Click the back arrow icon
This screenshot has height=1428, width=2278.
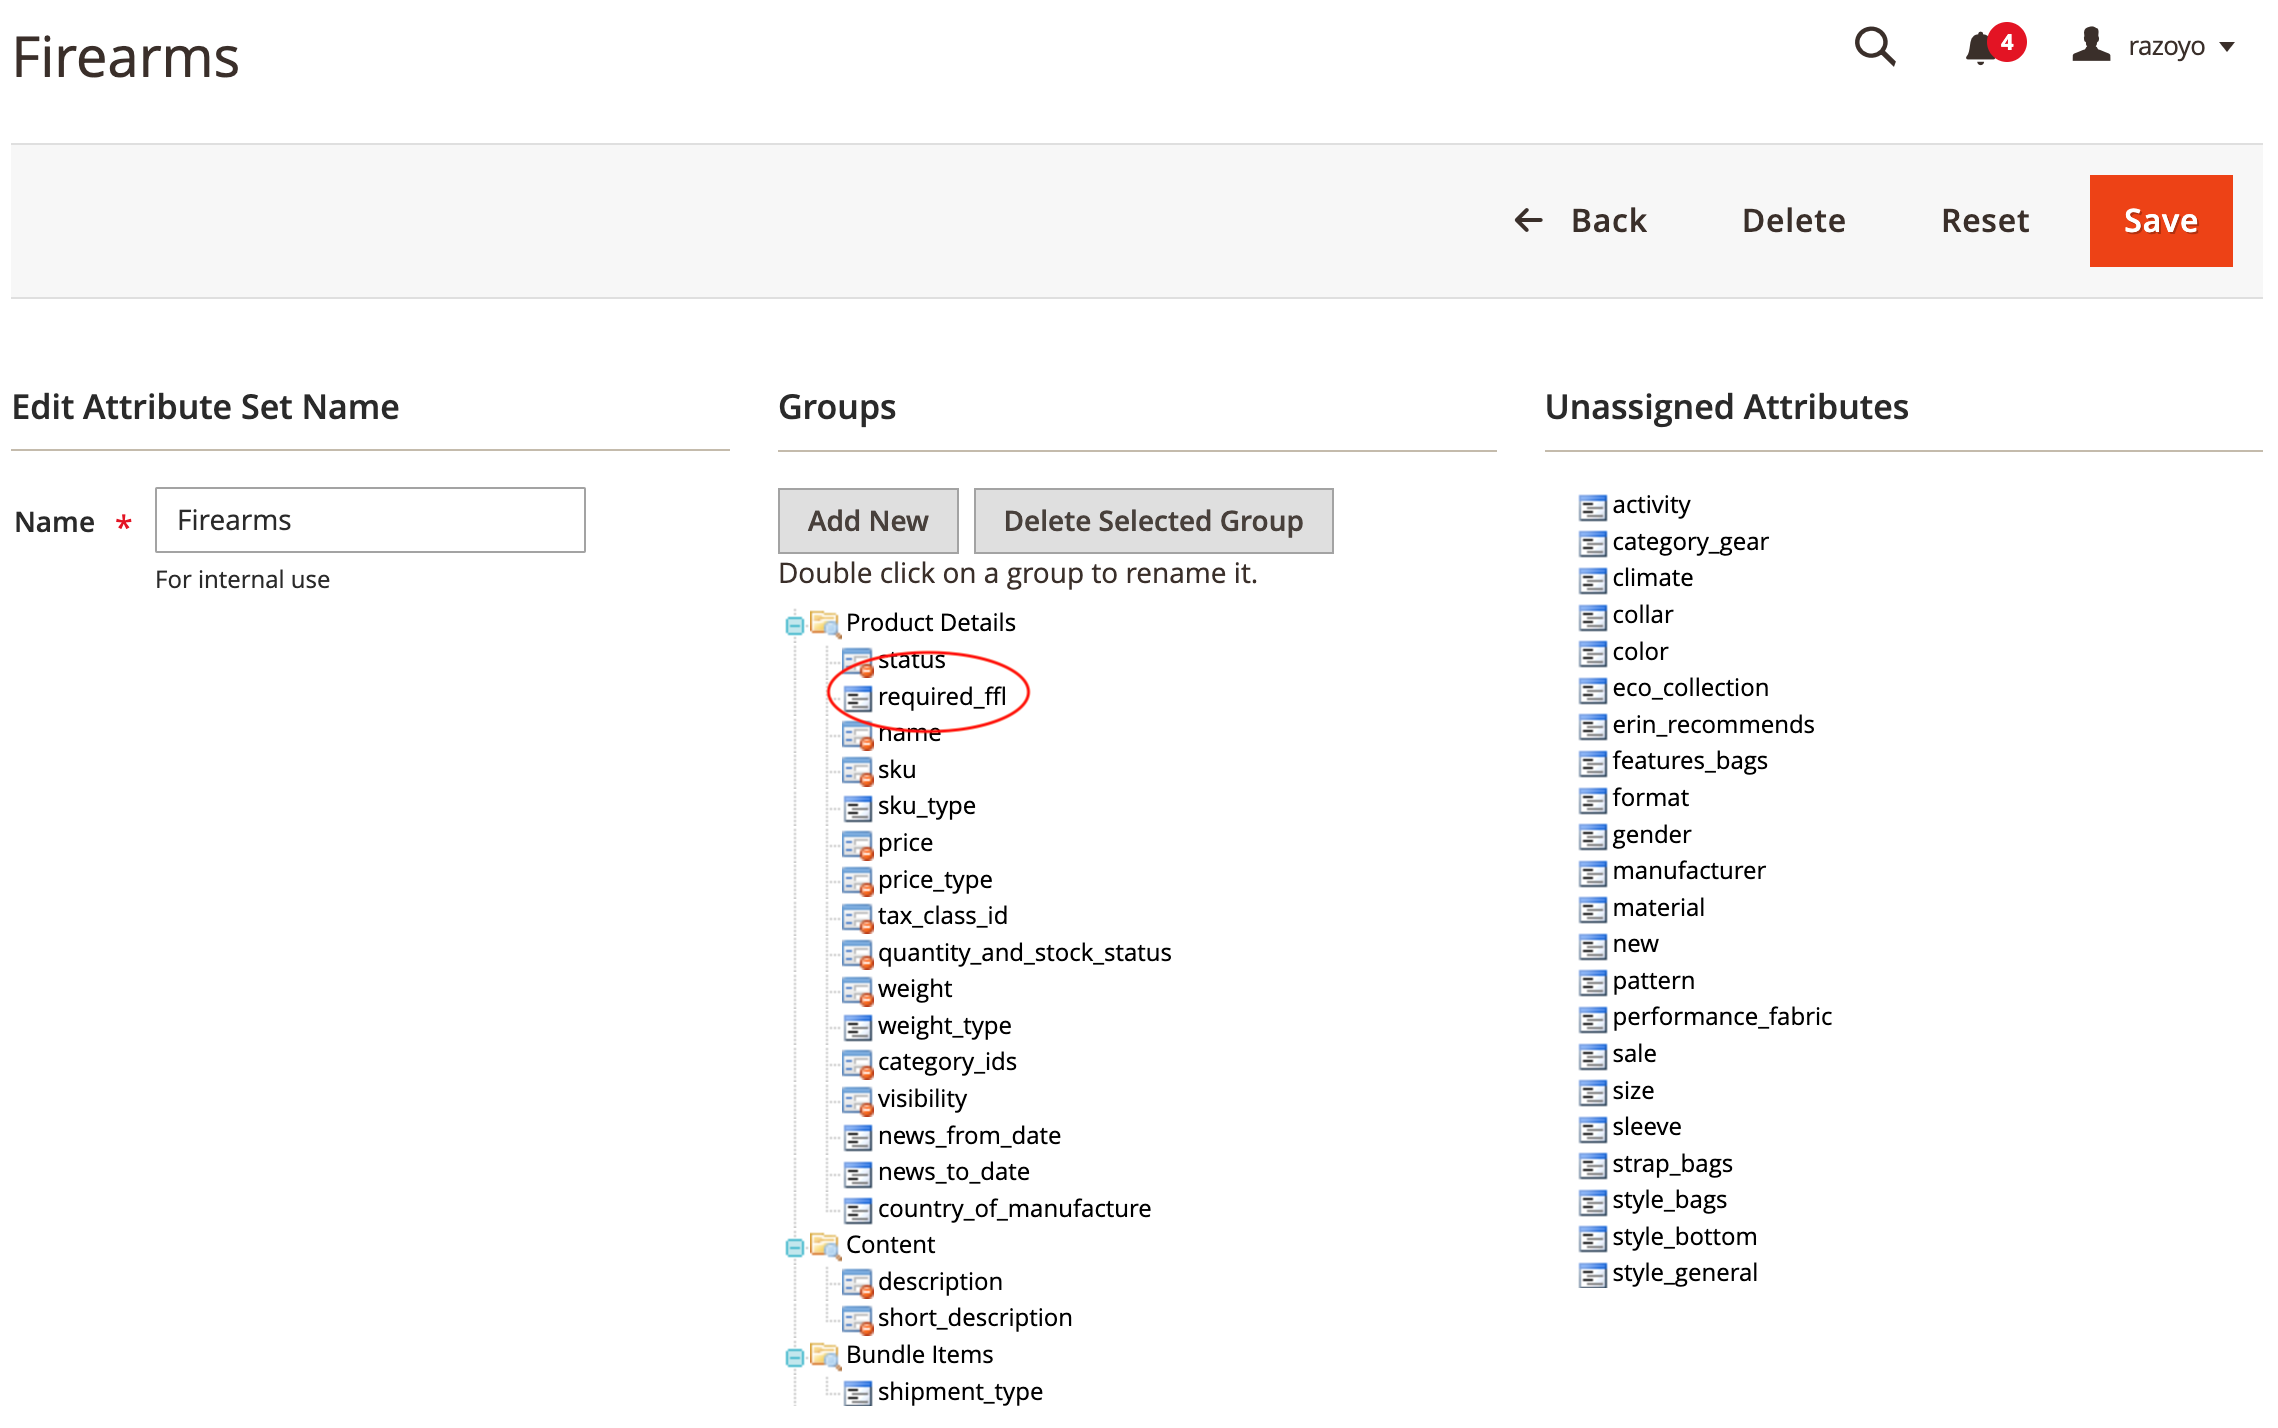1528,220
